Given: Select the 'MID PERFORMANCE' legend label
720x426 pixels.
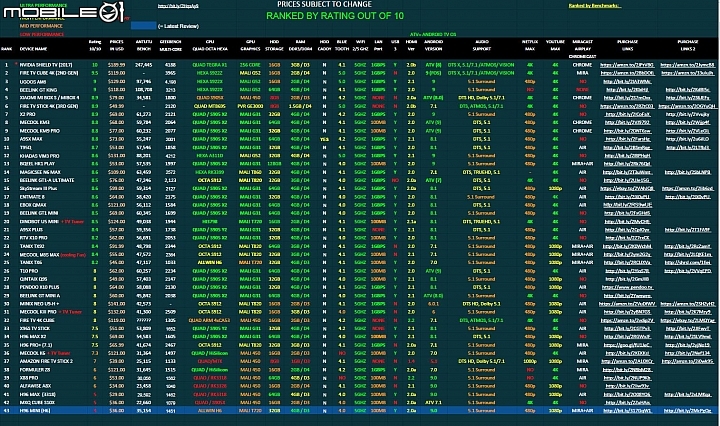Looking at the screenshot, I should pos(41,26).
